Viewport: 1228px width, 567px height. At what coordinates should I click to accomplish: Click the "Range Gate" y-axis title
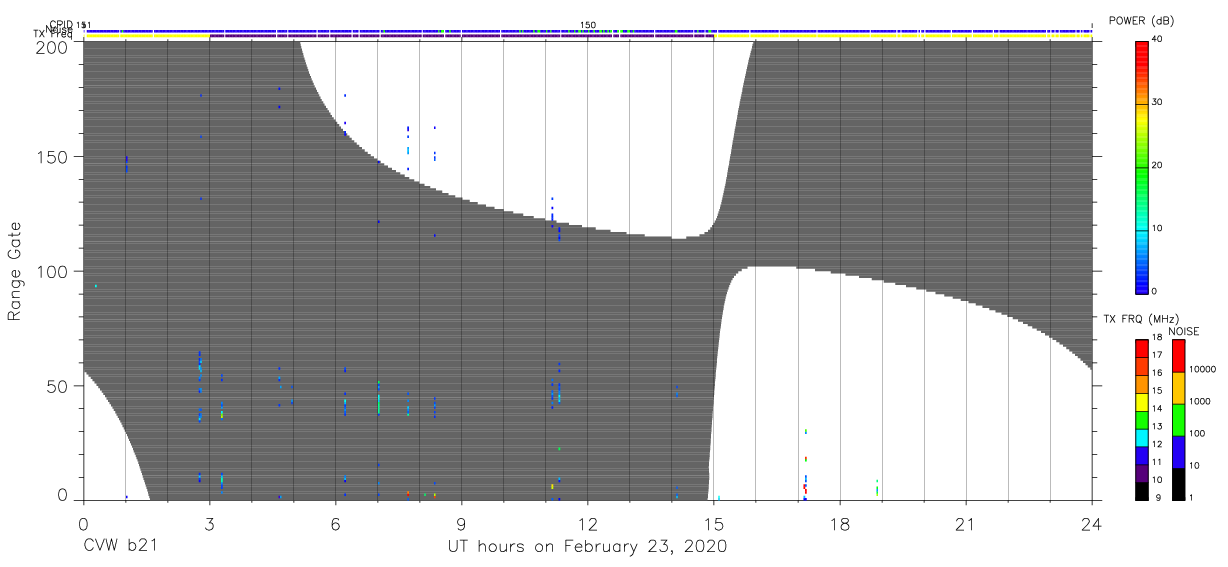pos(14,271)
